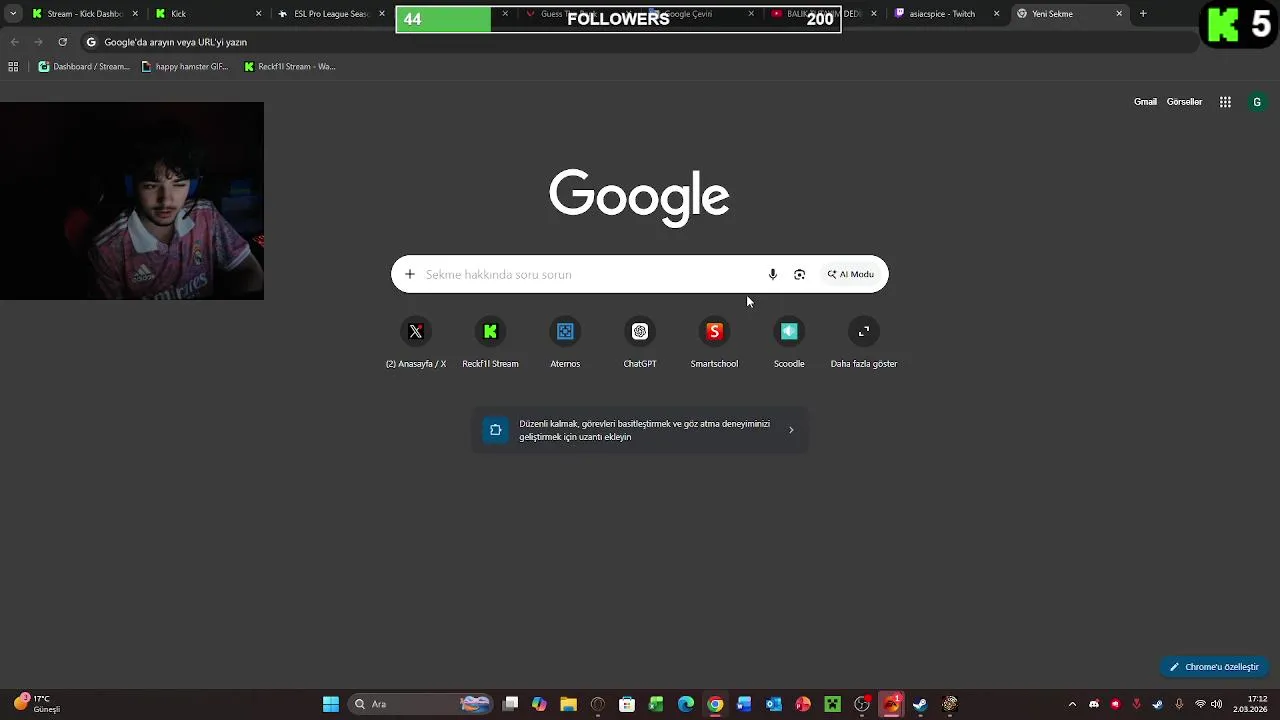Click the extension suggestion text card

640,430
